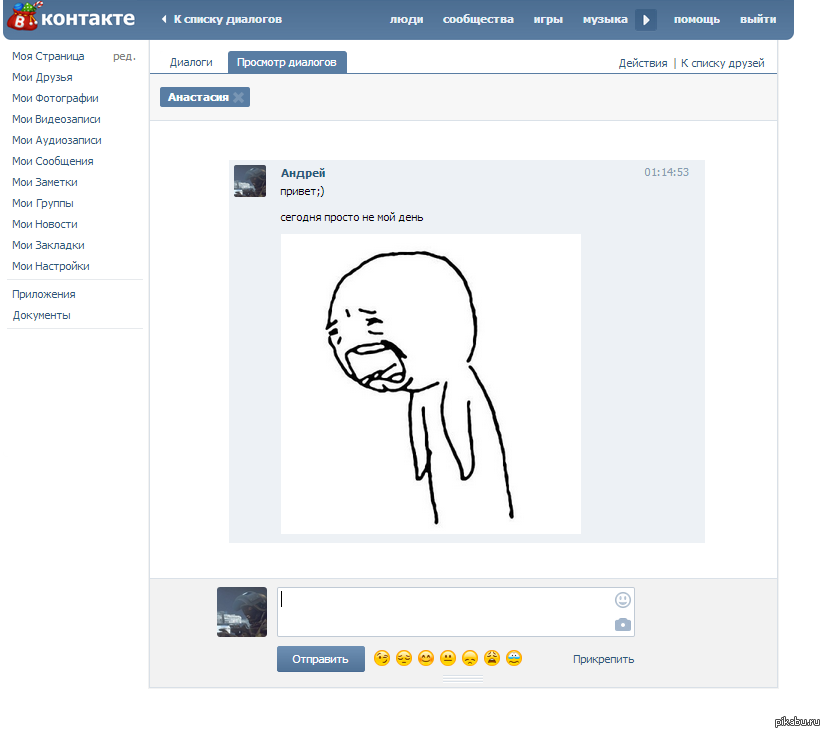Open the emoji picker smiley in message box

pyautogui.click(x=623, y=600)
